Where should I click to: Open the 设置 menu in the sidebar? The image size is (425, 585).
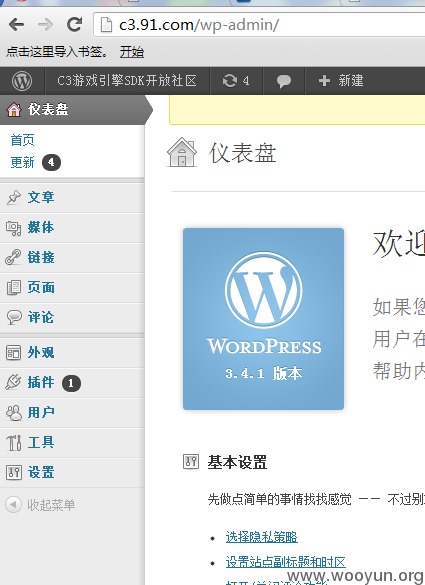(x=72, y=473)
